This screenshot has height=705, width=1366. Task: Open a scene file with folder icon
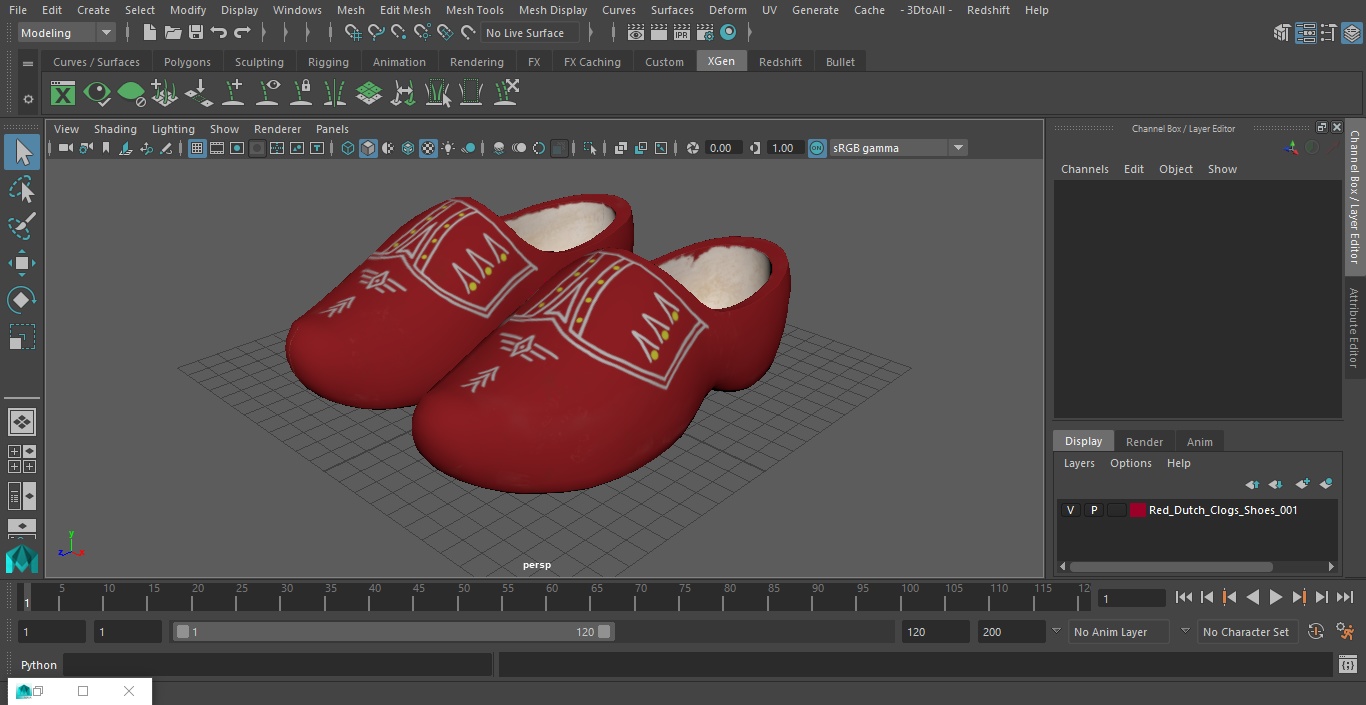click(173, 33)
